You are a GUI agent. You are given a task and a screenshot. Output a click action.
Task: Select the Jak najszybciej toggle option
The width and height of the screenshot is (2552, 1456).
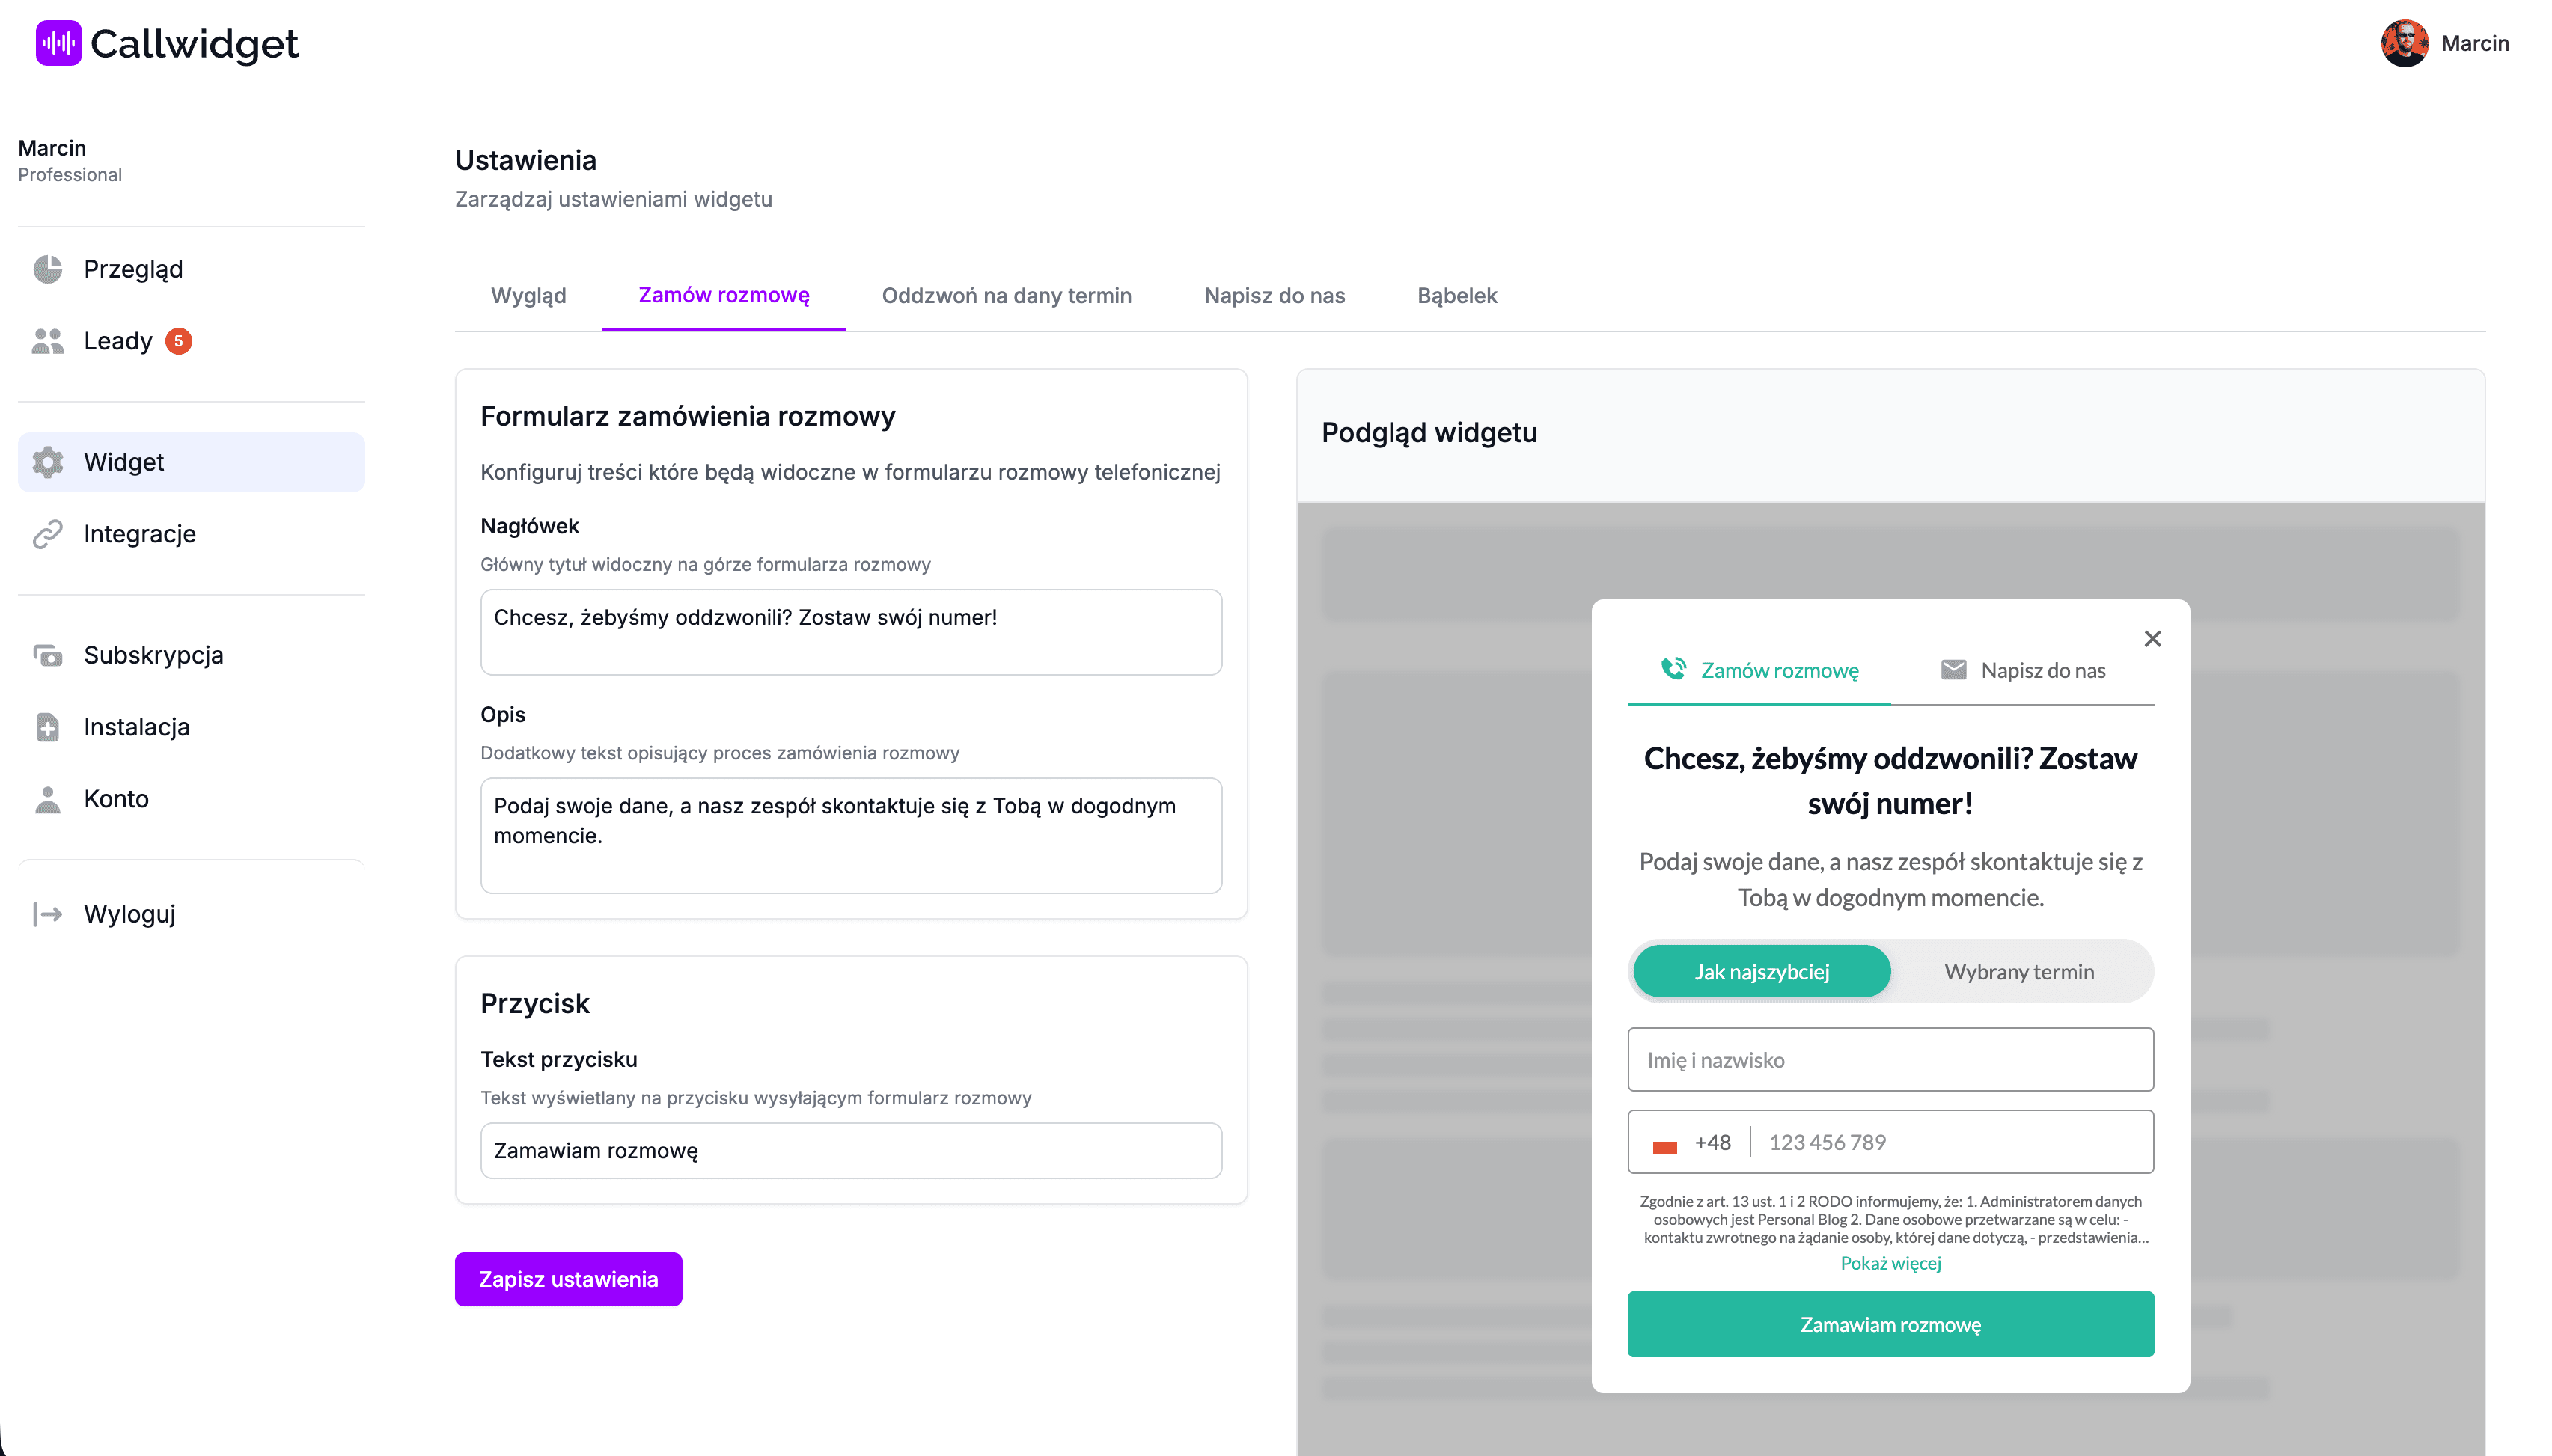point(1761,971)
